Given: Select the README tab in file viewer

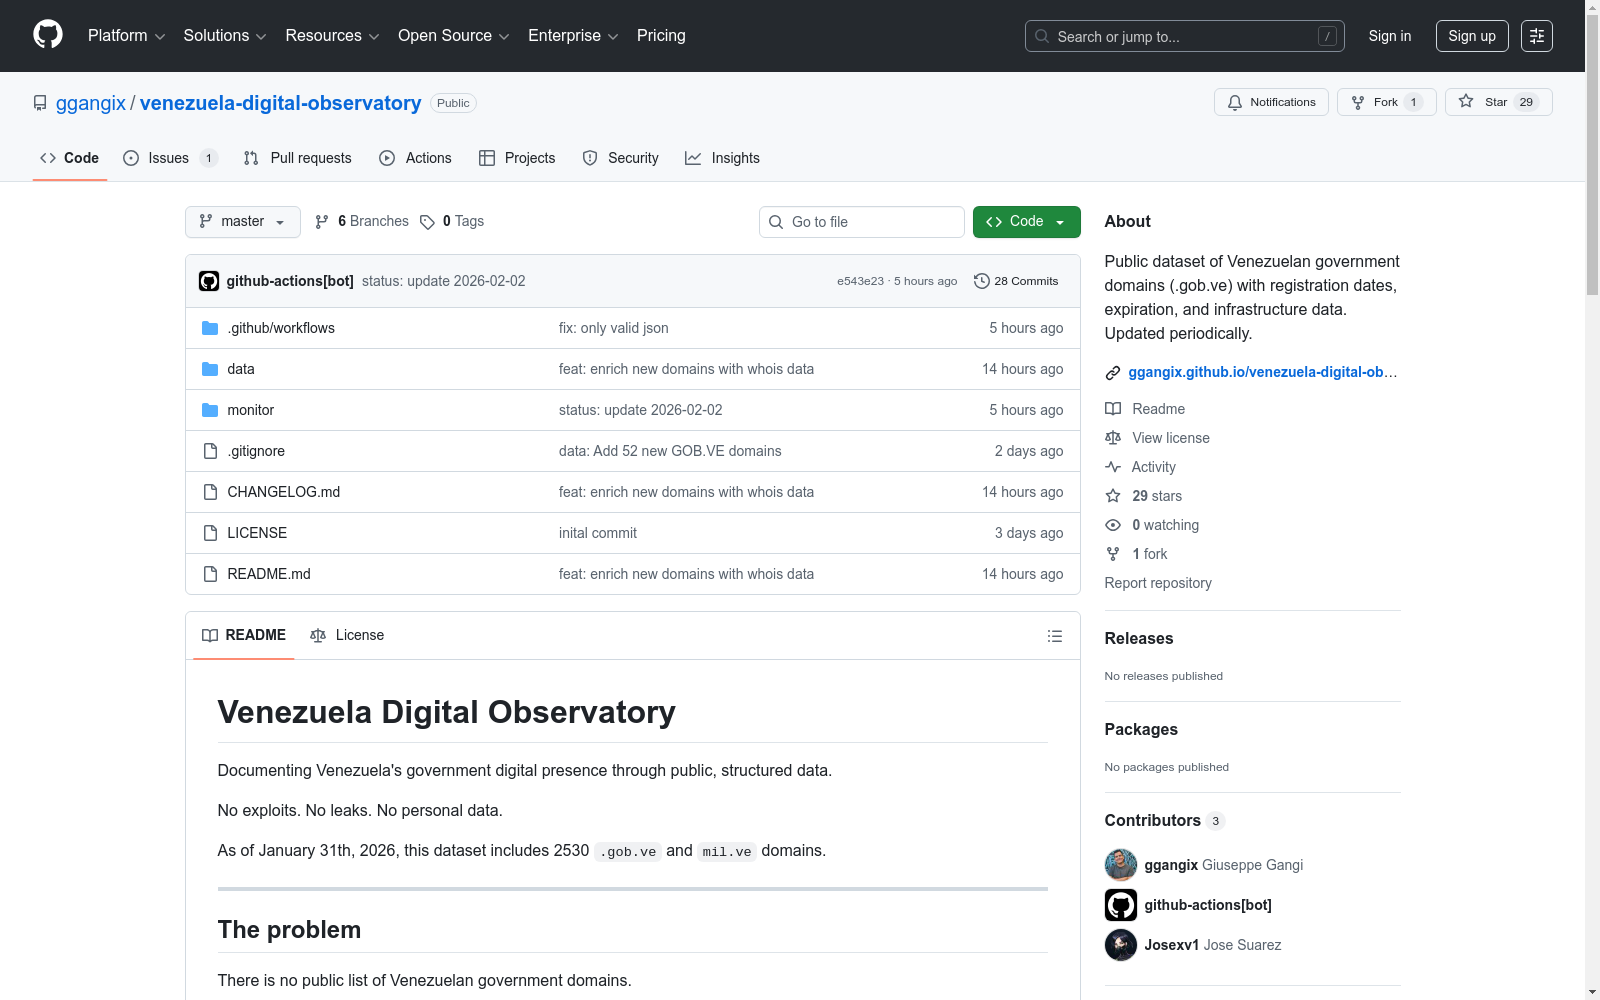Looking at the screenshot, I should [244, 635].
